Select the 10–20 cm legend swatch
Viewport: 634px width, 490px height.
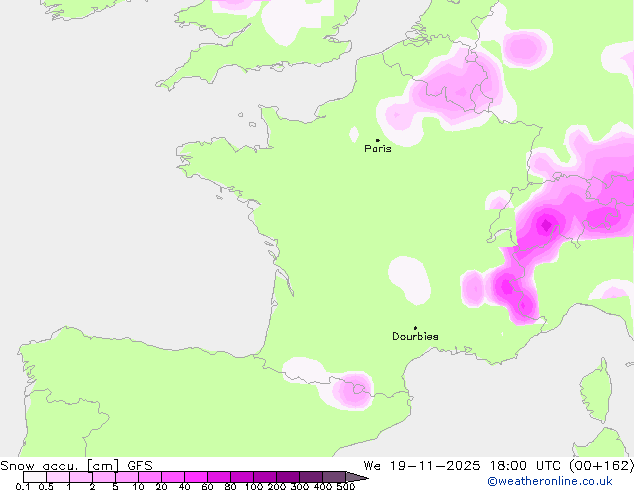coord(150,477)
